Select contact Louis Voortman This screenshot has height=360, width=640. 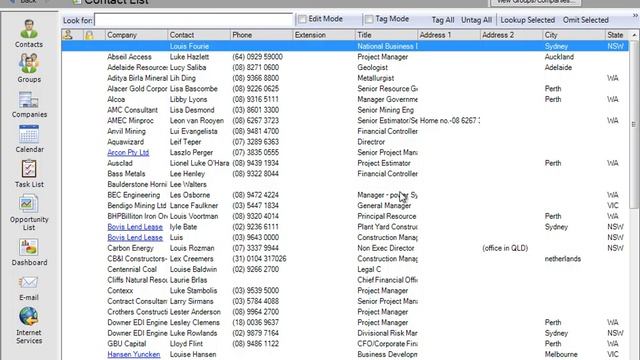(194, 216)
